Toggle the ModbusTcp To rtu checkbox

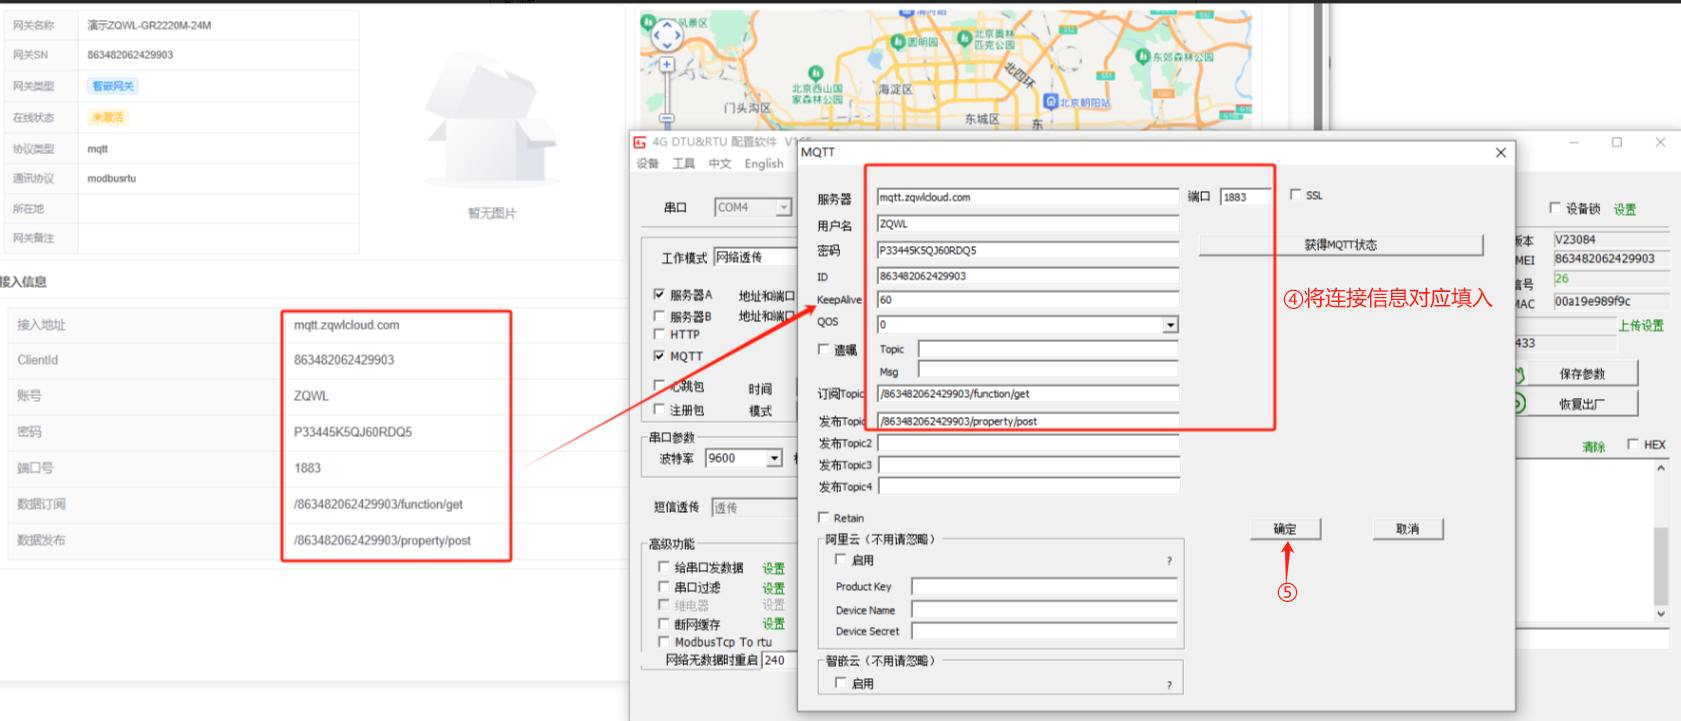pyautogui.click(x=663, y=641)
